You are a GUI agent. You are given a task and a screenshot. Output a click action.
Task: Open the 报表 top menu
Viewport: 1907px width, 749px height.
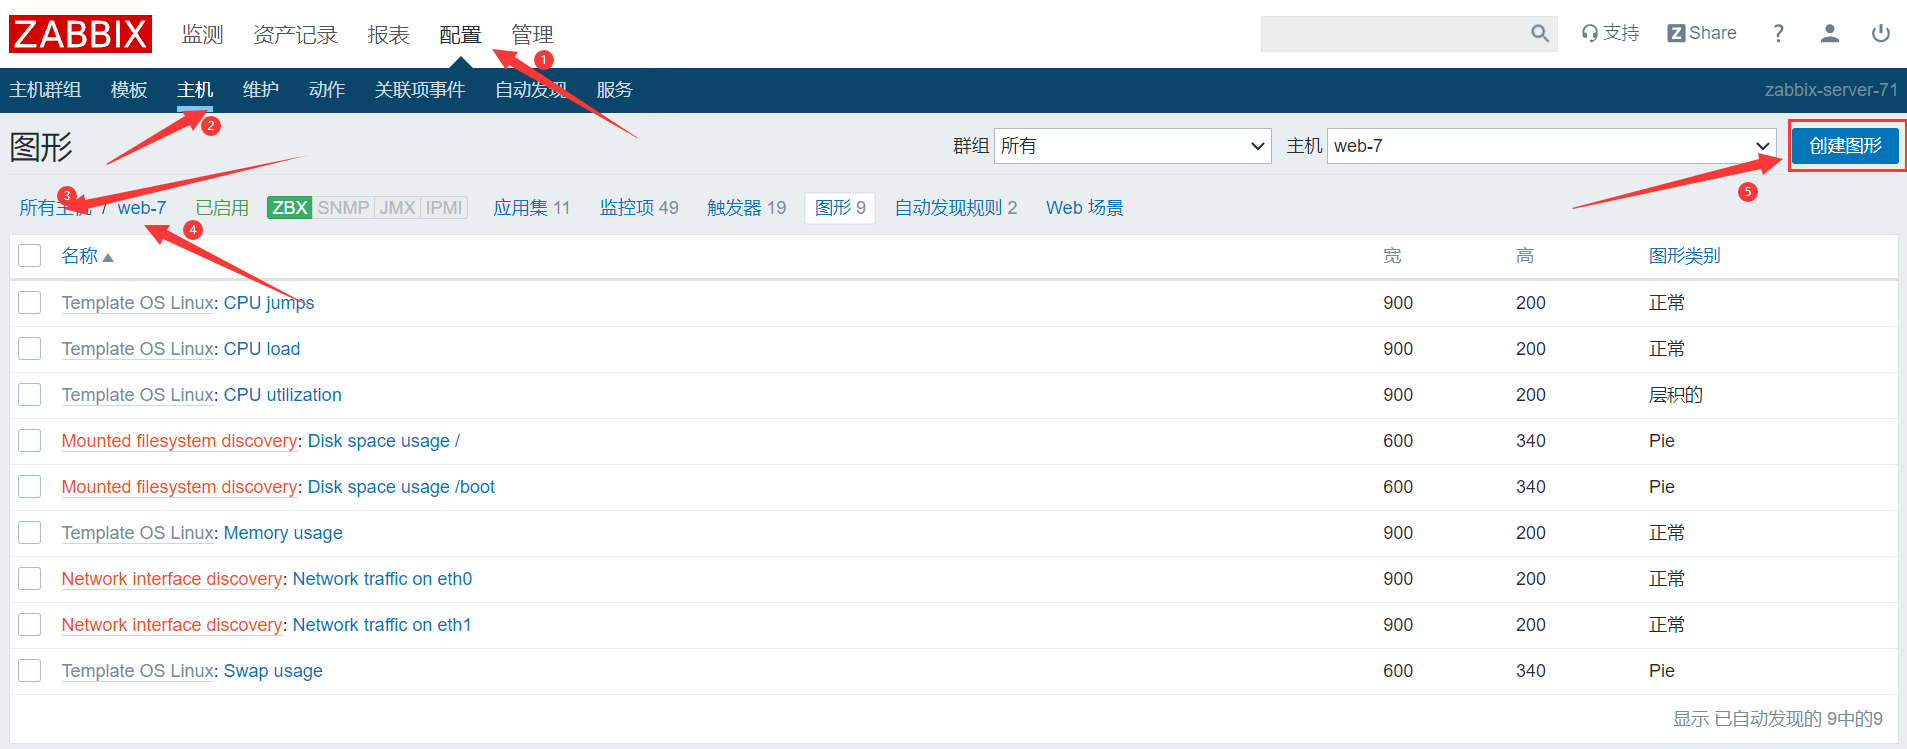388,34
